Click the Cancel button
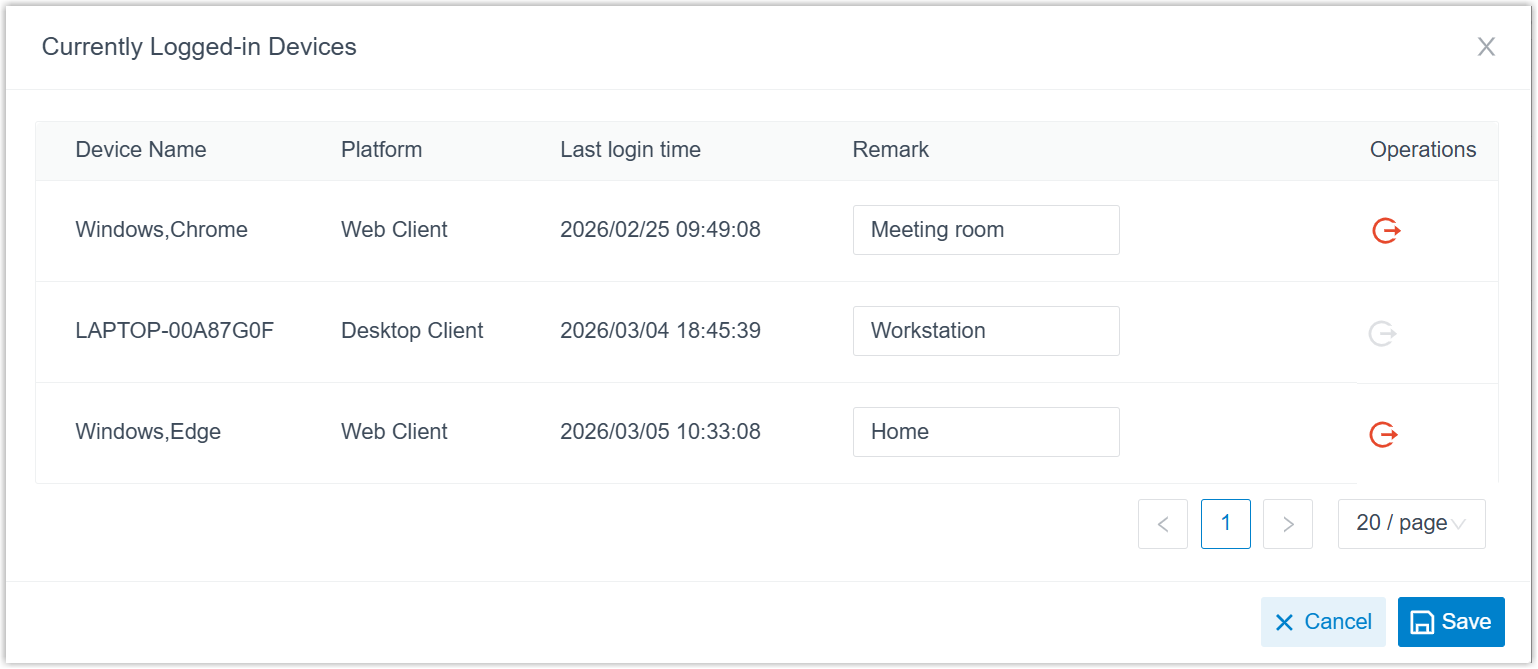 1323,622
